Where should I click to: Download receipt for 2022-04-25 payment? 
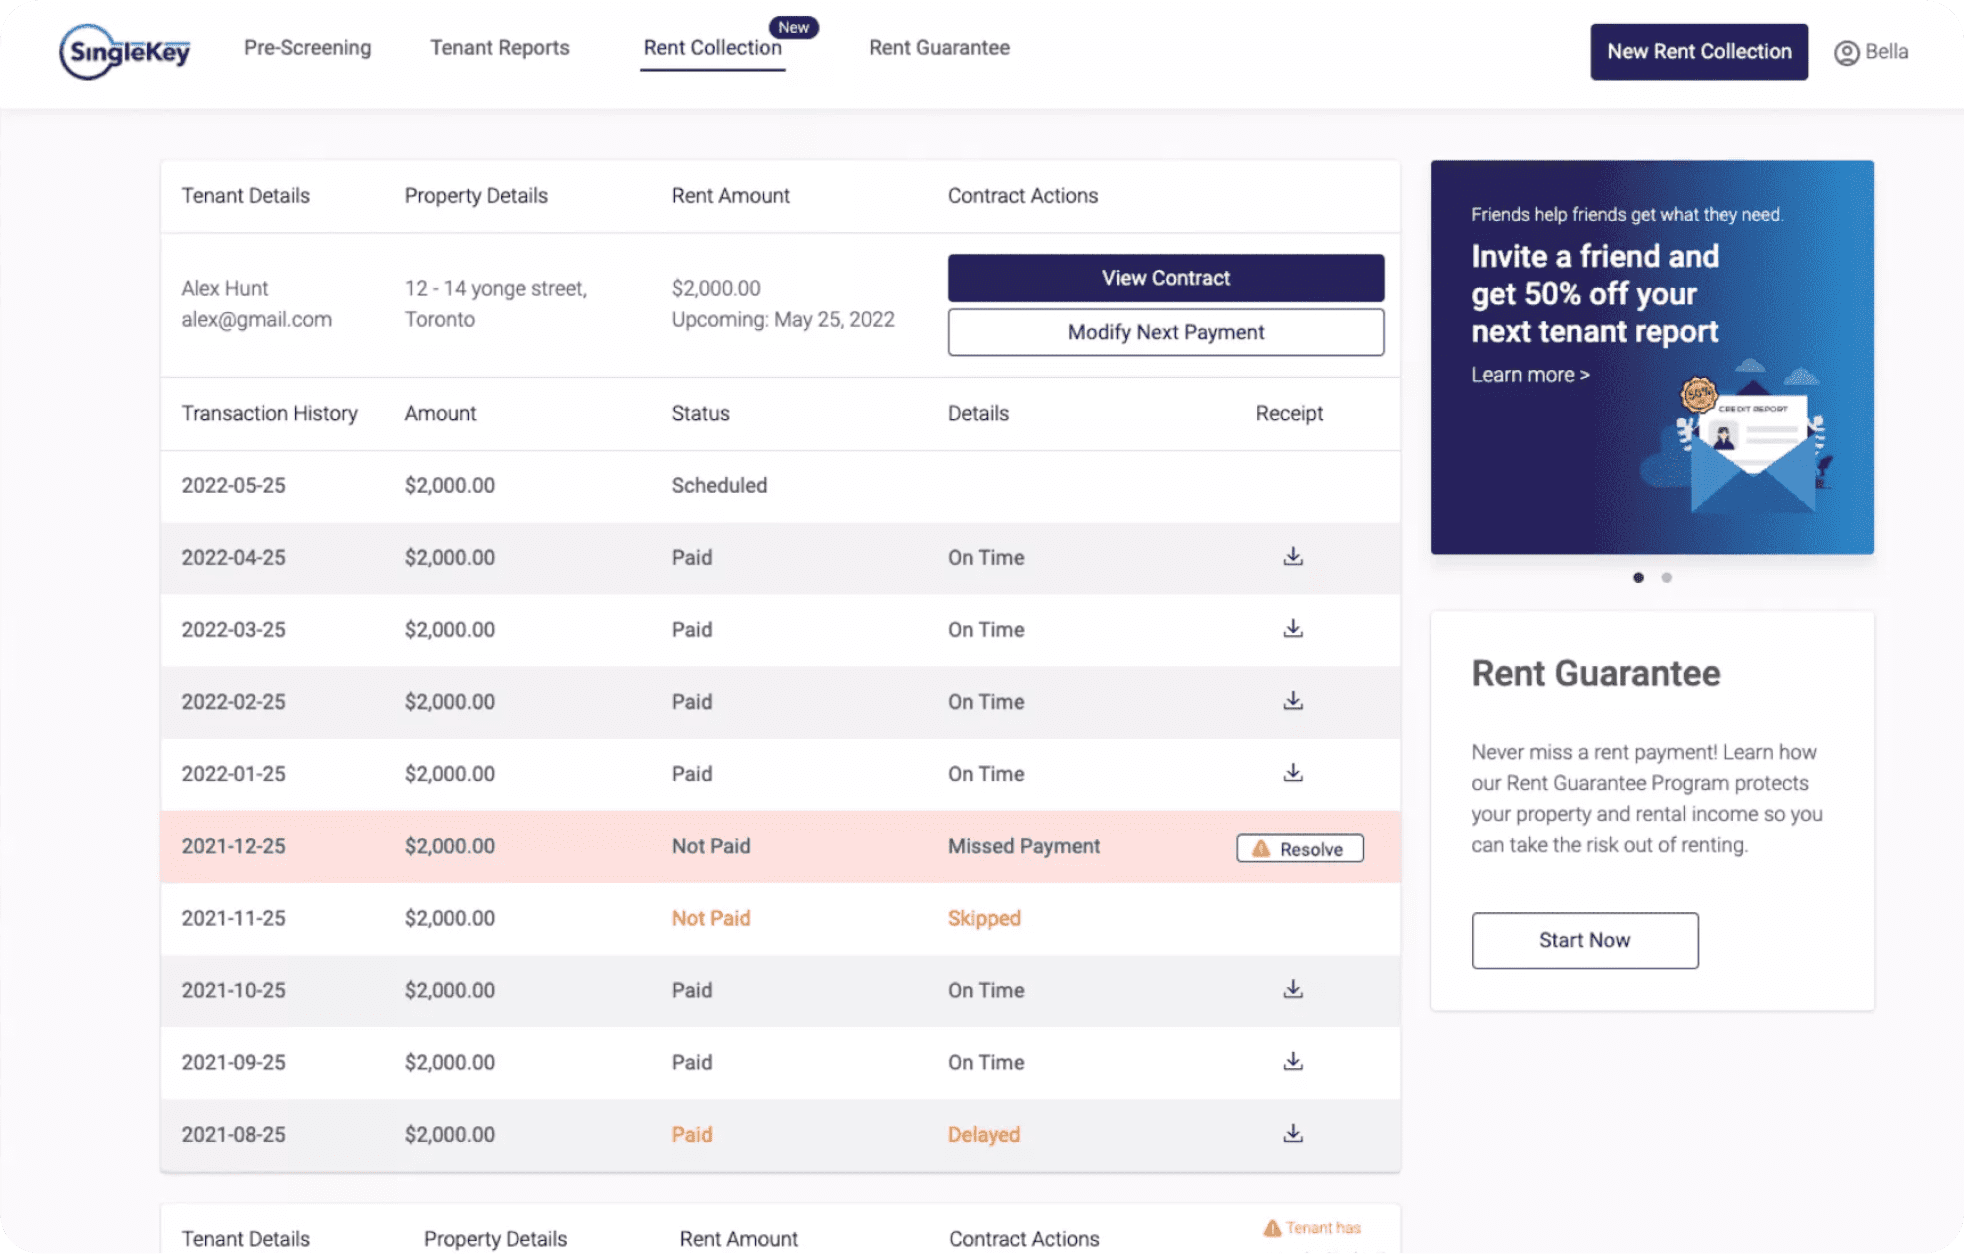click(1293, 557)
